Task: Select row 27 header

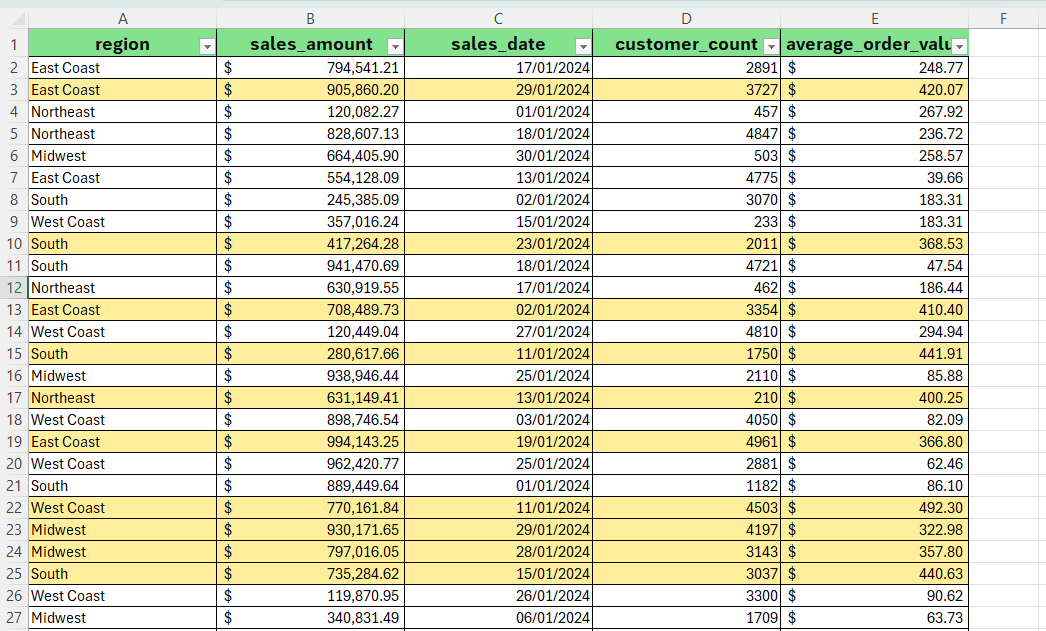Action: tap(14, 618)
